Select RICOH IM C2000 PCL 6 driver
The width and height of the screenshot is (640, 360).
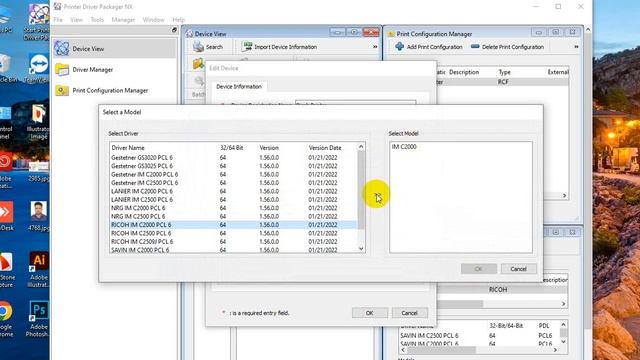tap(233, 225)
